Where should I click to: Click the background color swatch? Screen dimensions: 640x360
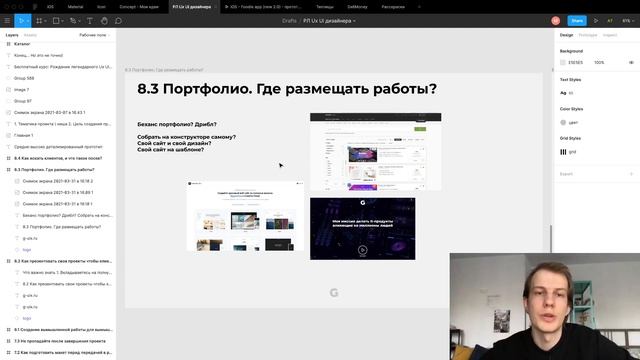563,62
